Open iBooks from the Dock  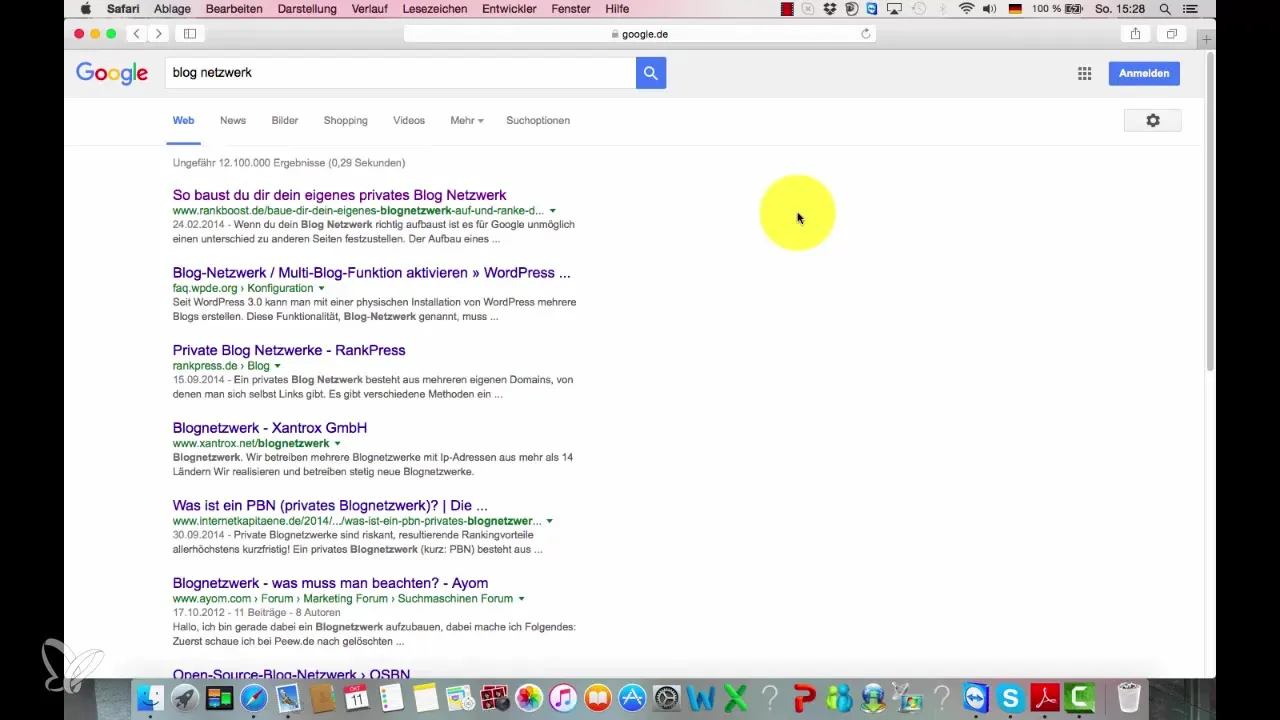click(598, 698)
